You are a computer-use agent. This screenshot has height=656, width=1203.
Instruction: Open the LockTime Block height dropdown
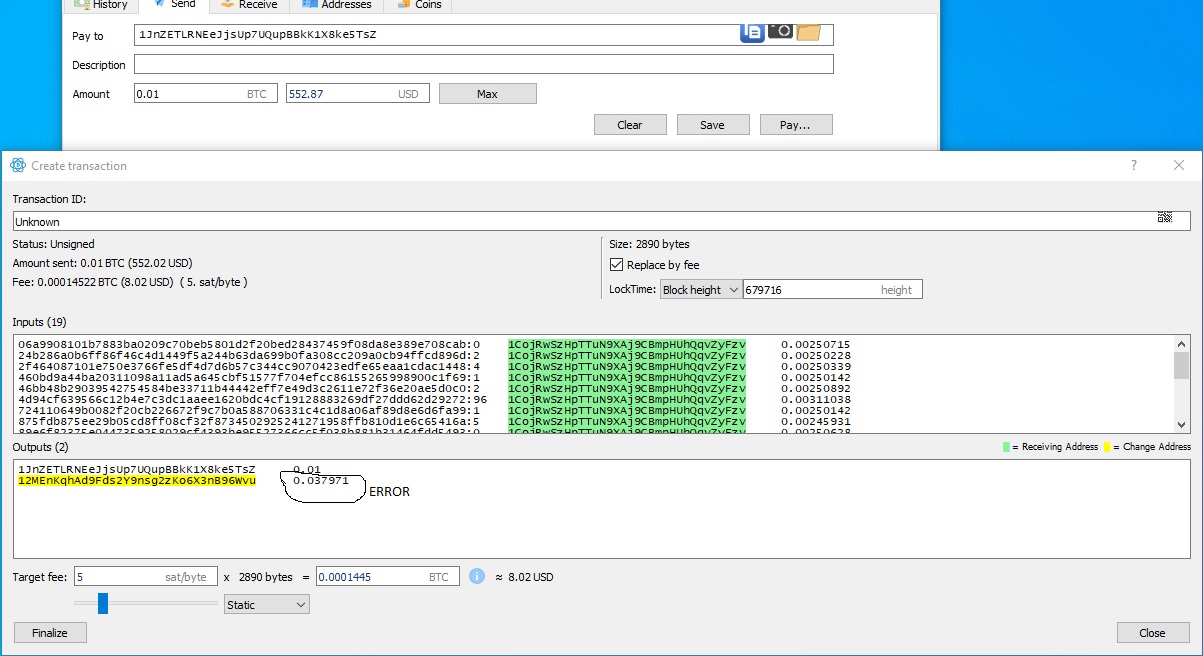[700, 289]
